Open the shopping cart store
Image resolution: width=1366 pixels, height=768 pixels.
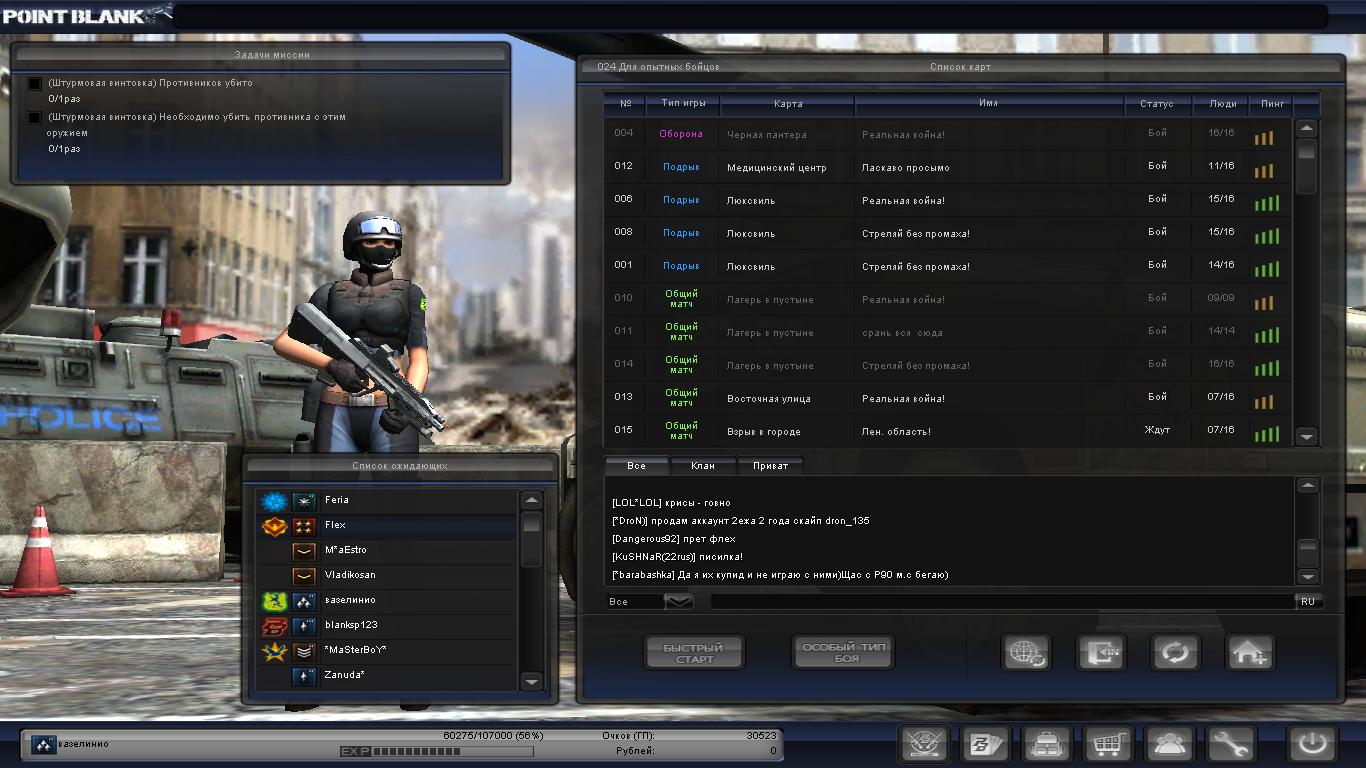[x=1107, y=745]
